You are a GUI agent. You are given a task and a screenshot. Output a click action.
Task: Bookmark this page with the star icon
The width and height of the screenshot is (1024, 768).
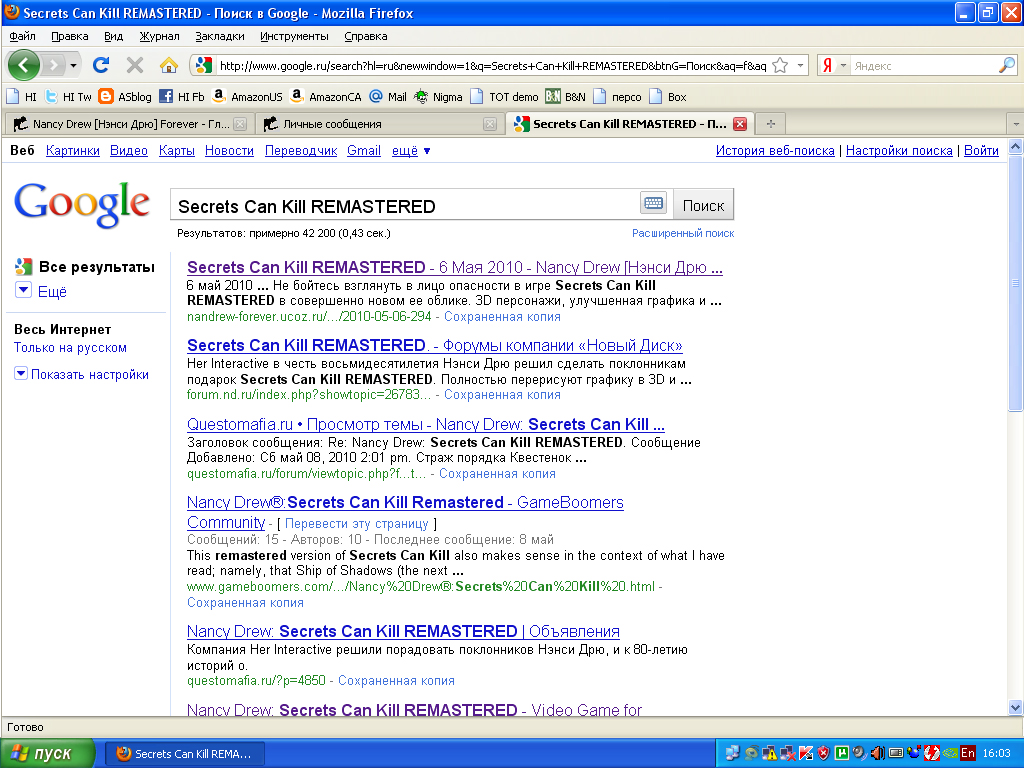(780, 65)
